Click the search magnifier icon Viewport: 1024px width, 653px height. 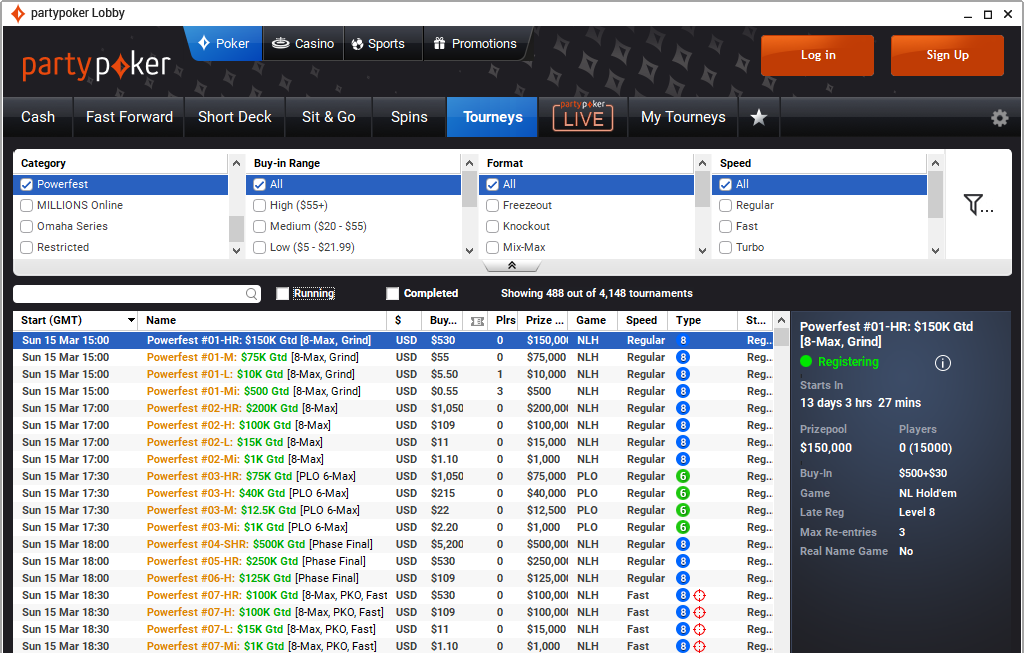(x=251, y=294)
